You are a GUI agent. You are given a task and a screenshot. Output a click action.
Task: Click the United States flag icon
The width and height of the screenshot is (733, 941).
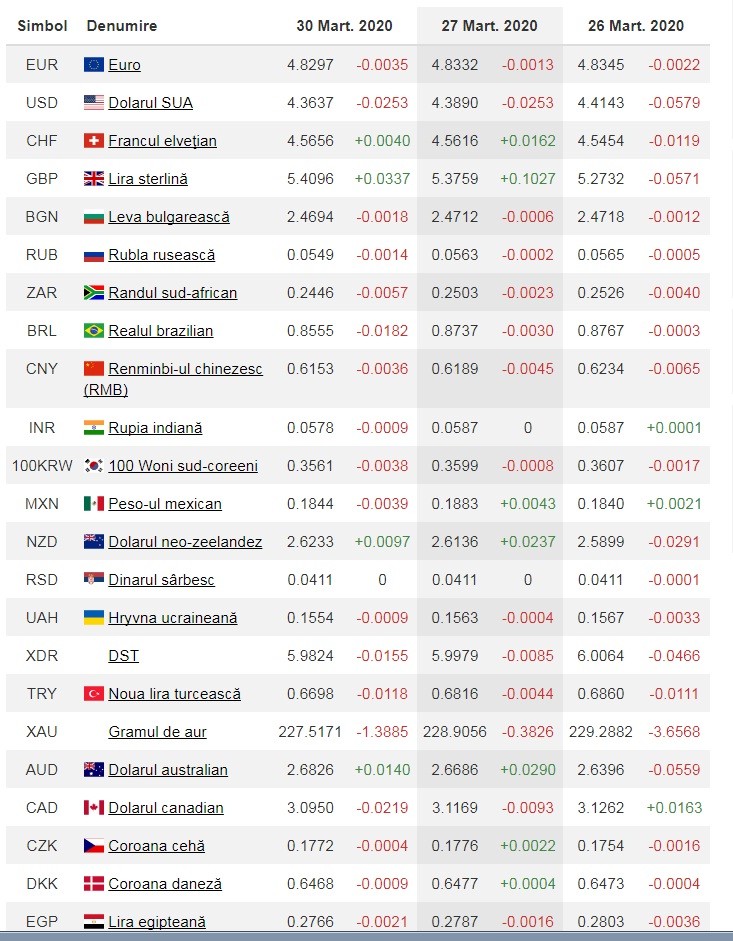coord(94,103)
